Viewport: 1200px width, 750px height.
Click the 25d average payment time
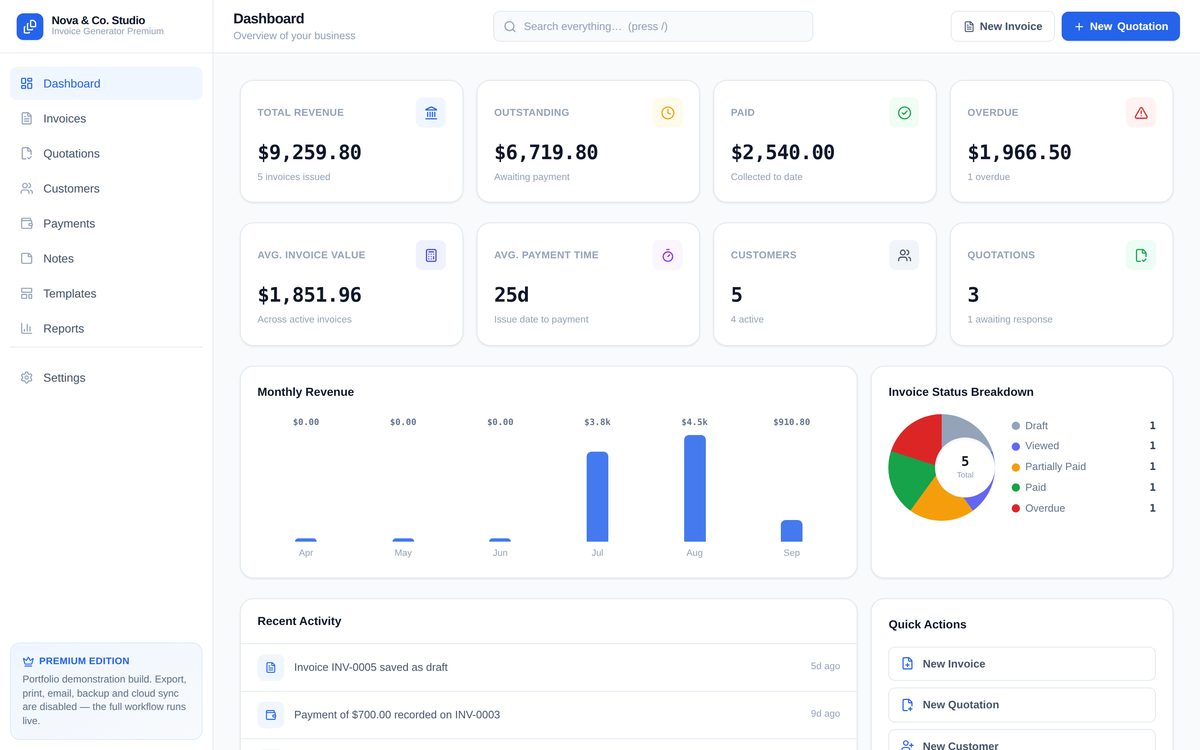point(511,295)
